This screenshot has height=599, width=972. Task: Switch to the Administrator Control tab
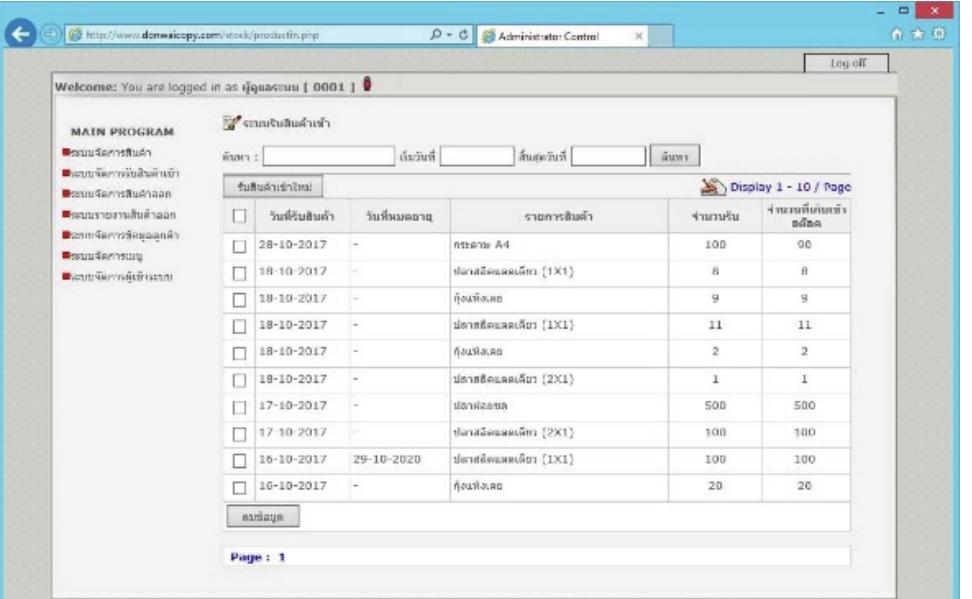[560, 36]
